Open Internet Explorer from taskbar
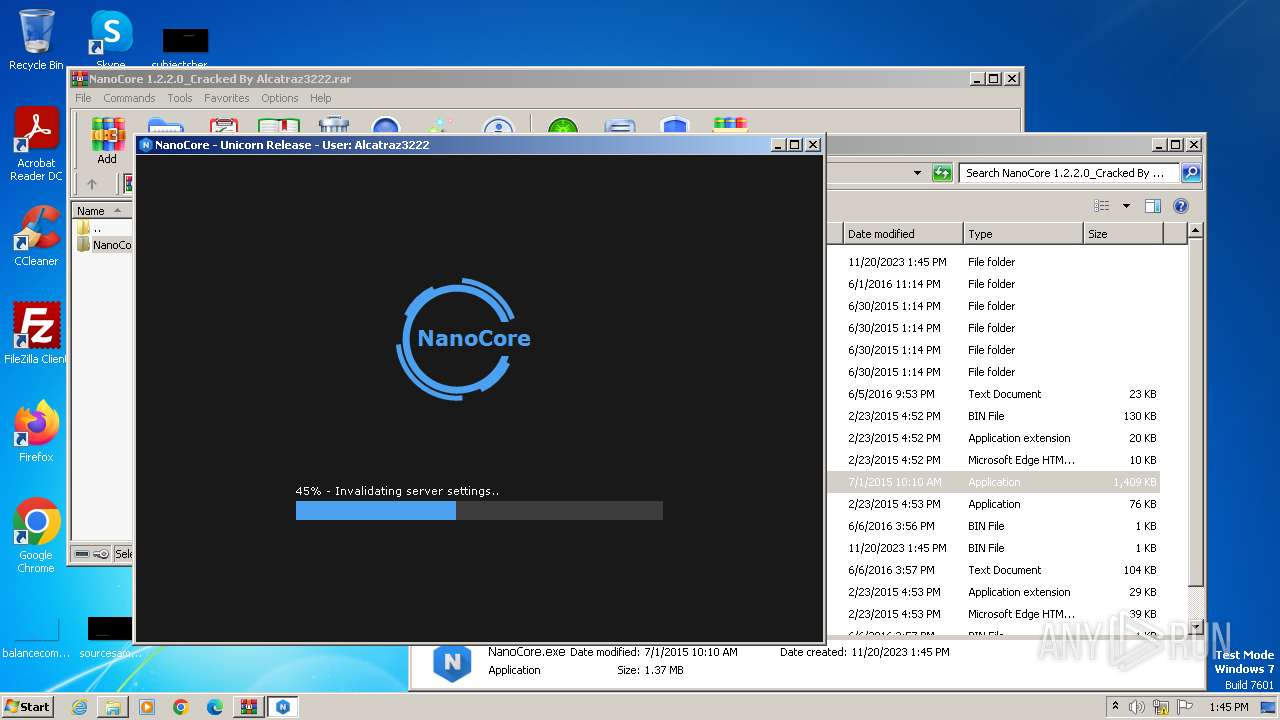Viewport: 1280px width, 720px height. pyautogui.click(x=79, y=707)
